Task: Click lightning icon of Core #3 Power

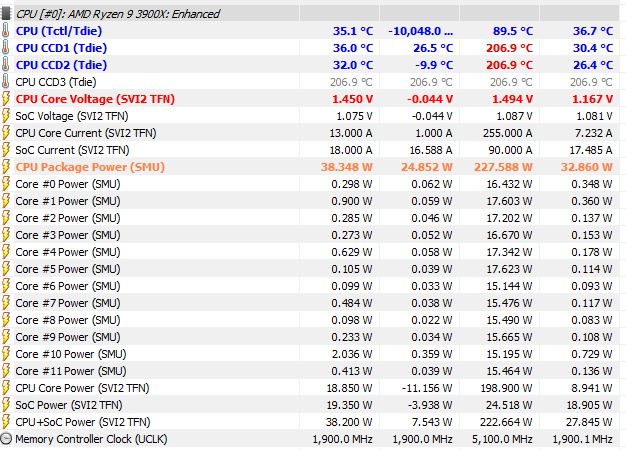Action: (x=6, y=235)
